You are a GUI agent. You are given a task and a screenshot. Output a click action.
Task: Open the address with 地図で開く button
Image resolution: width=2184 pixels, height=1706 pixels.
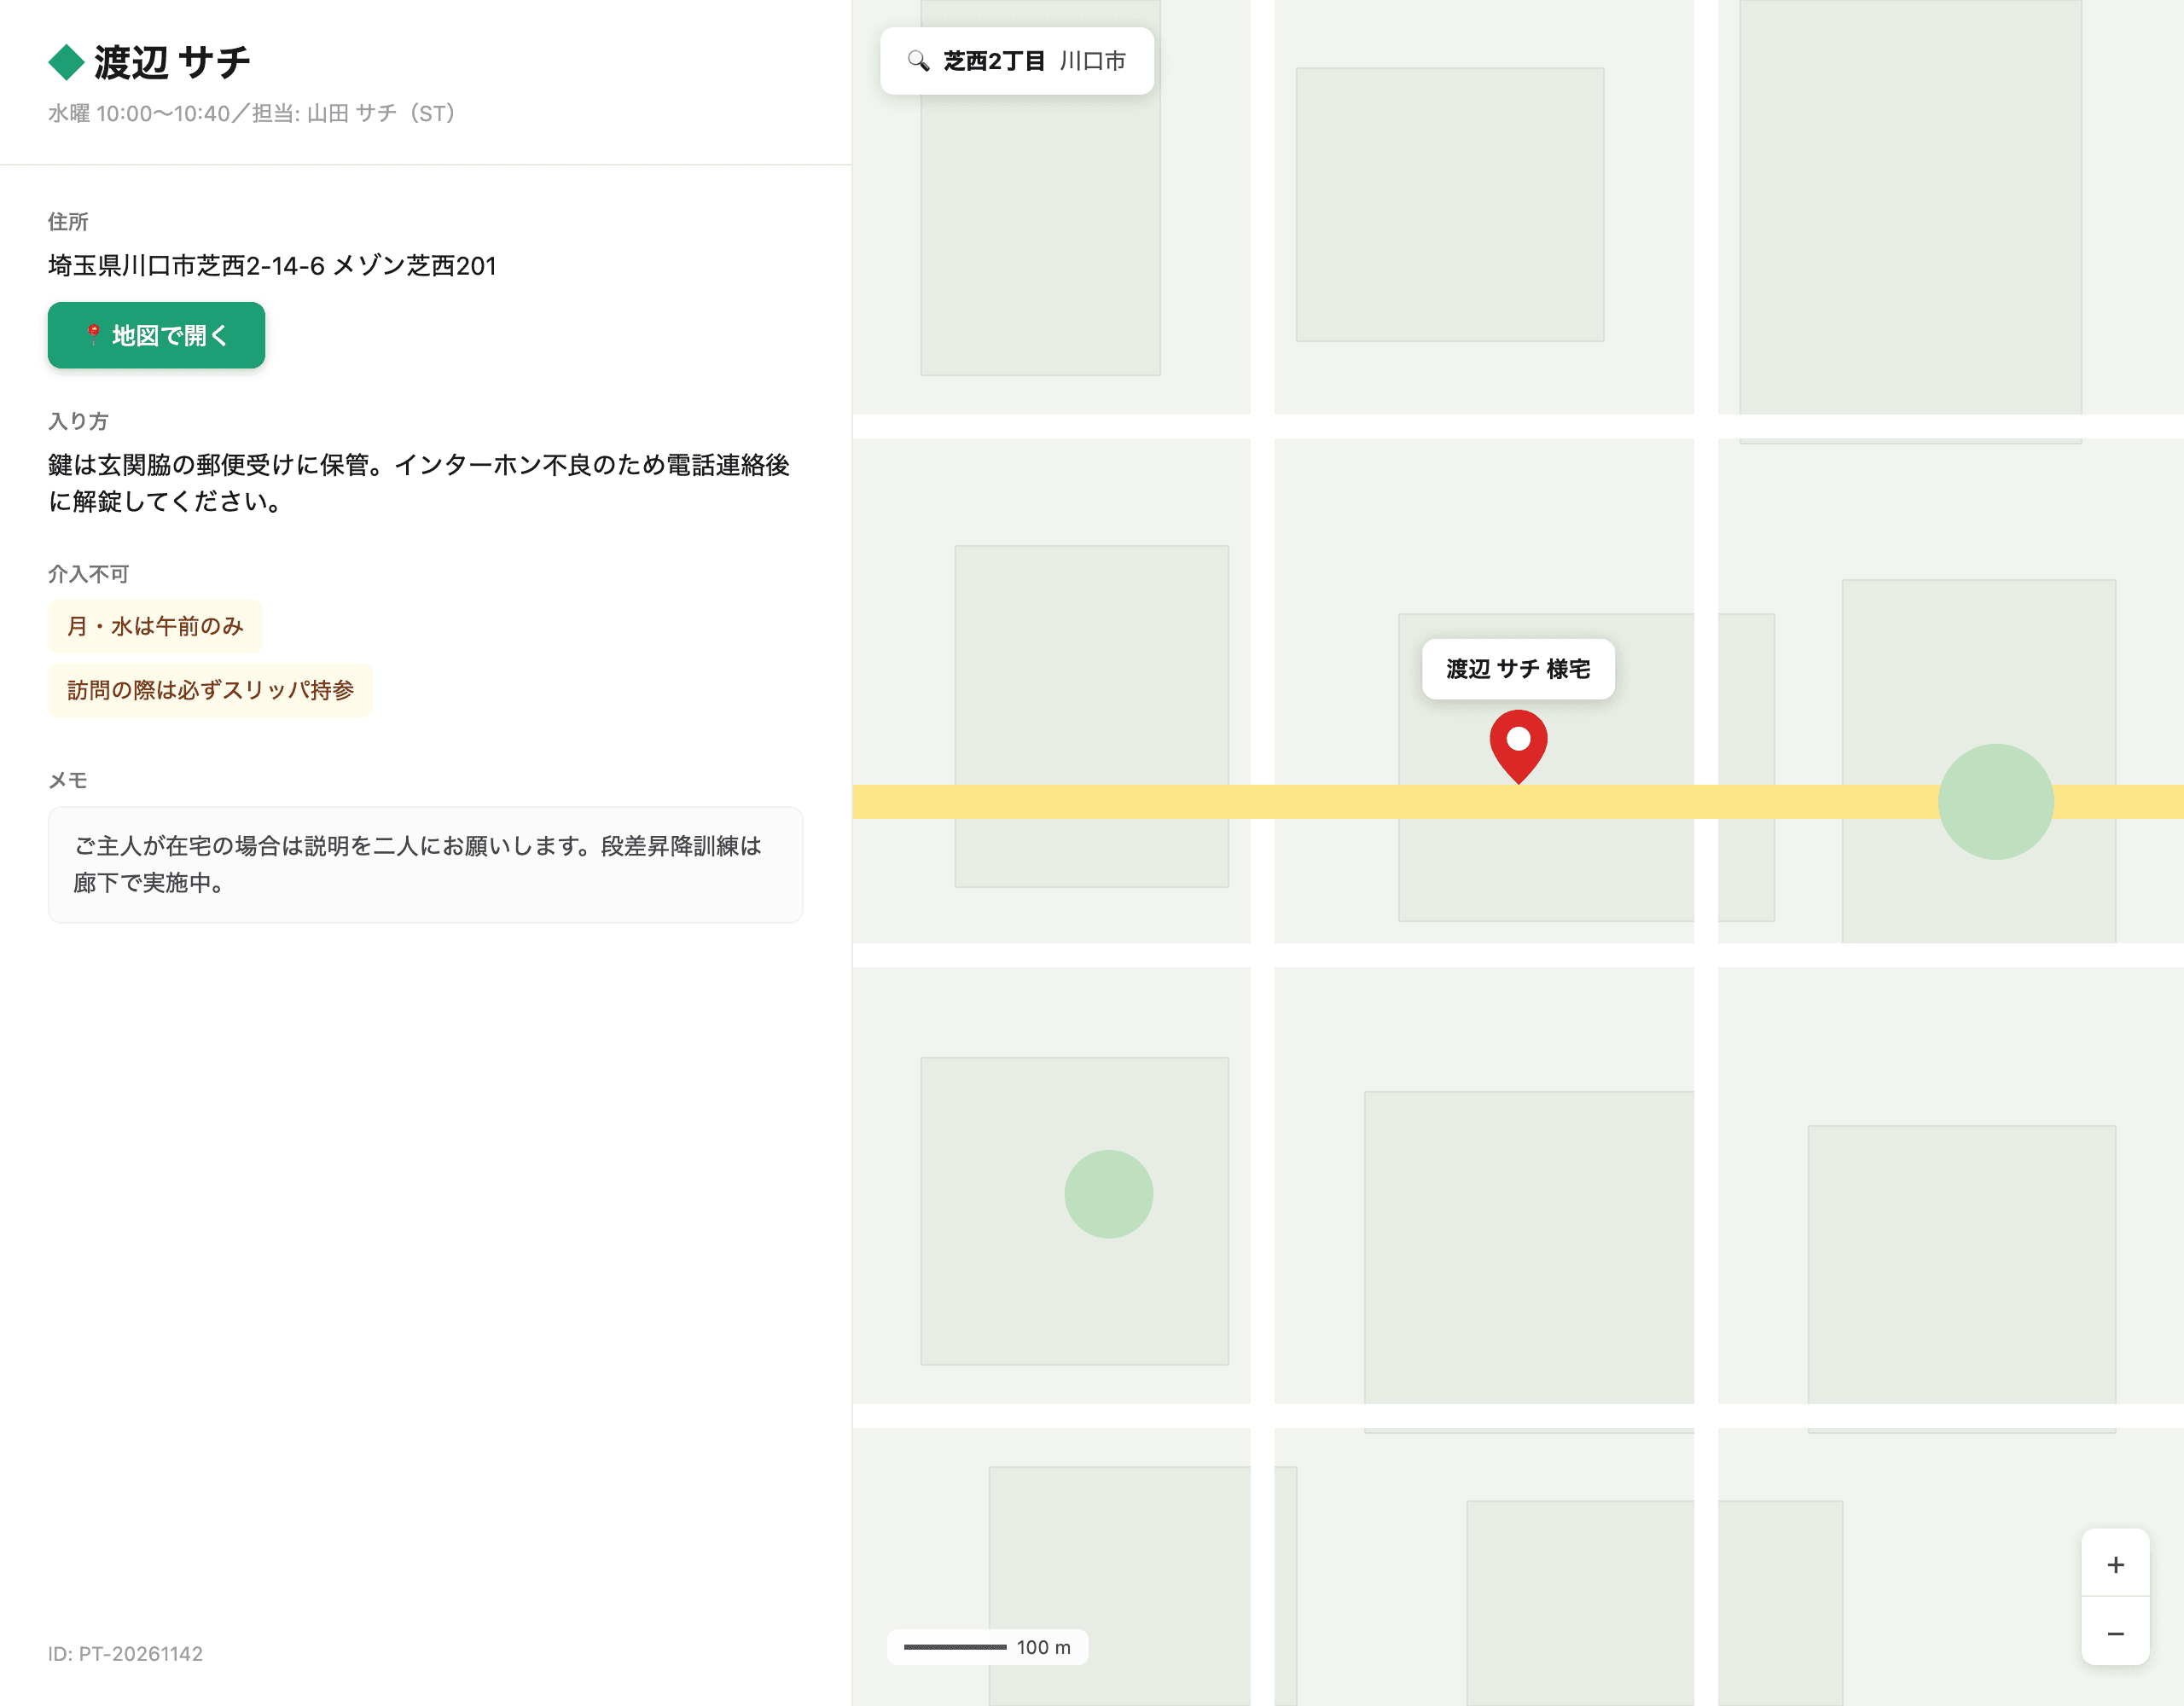click(156, 335)
